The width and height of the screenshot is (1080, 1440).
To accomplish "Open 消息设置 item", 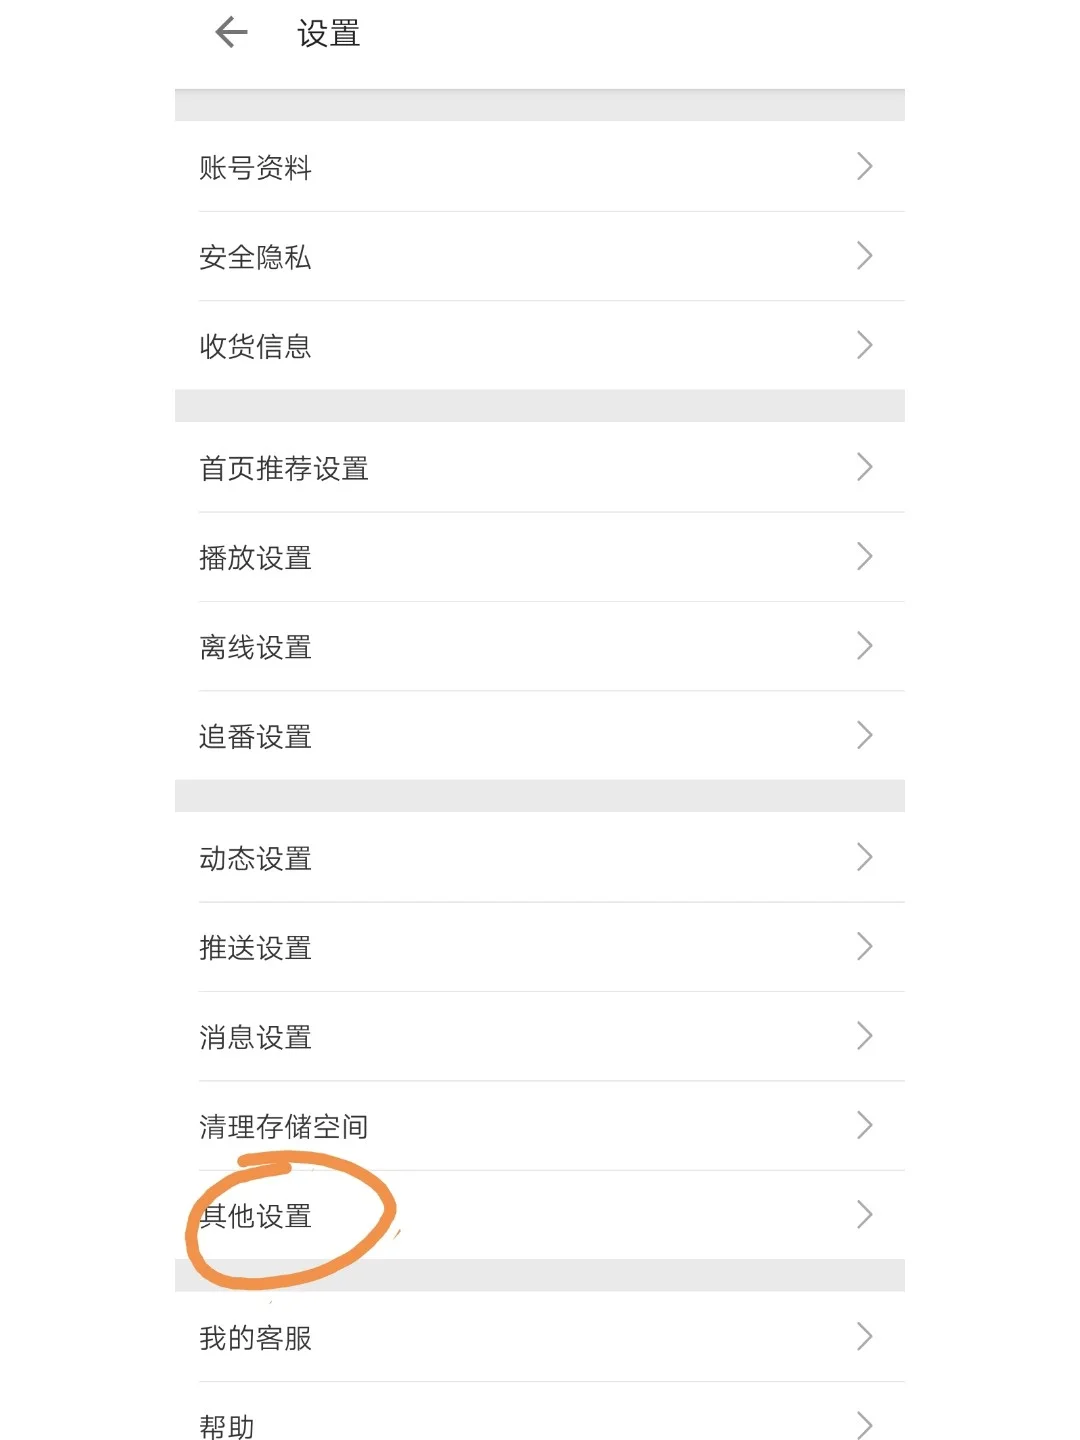I will [540, 1036].
